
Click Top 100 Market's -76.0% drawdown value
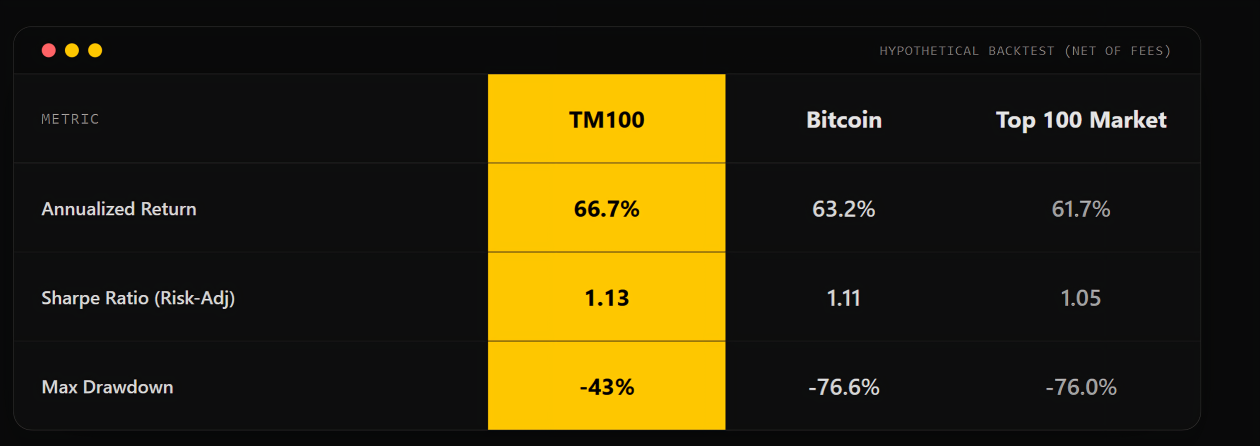1081,387
